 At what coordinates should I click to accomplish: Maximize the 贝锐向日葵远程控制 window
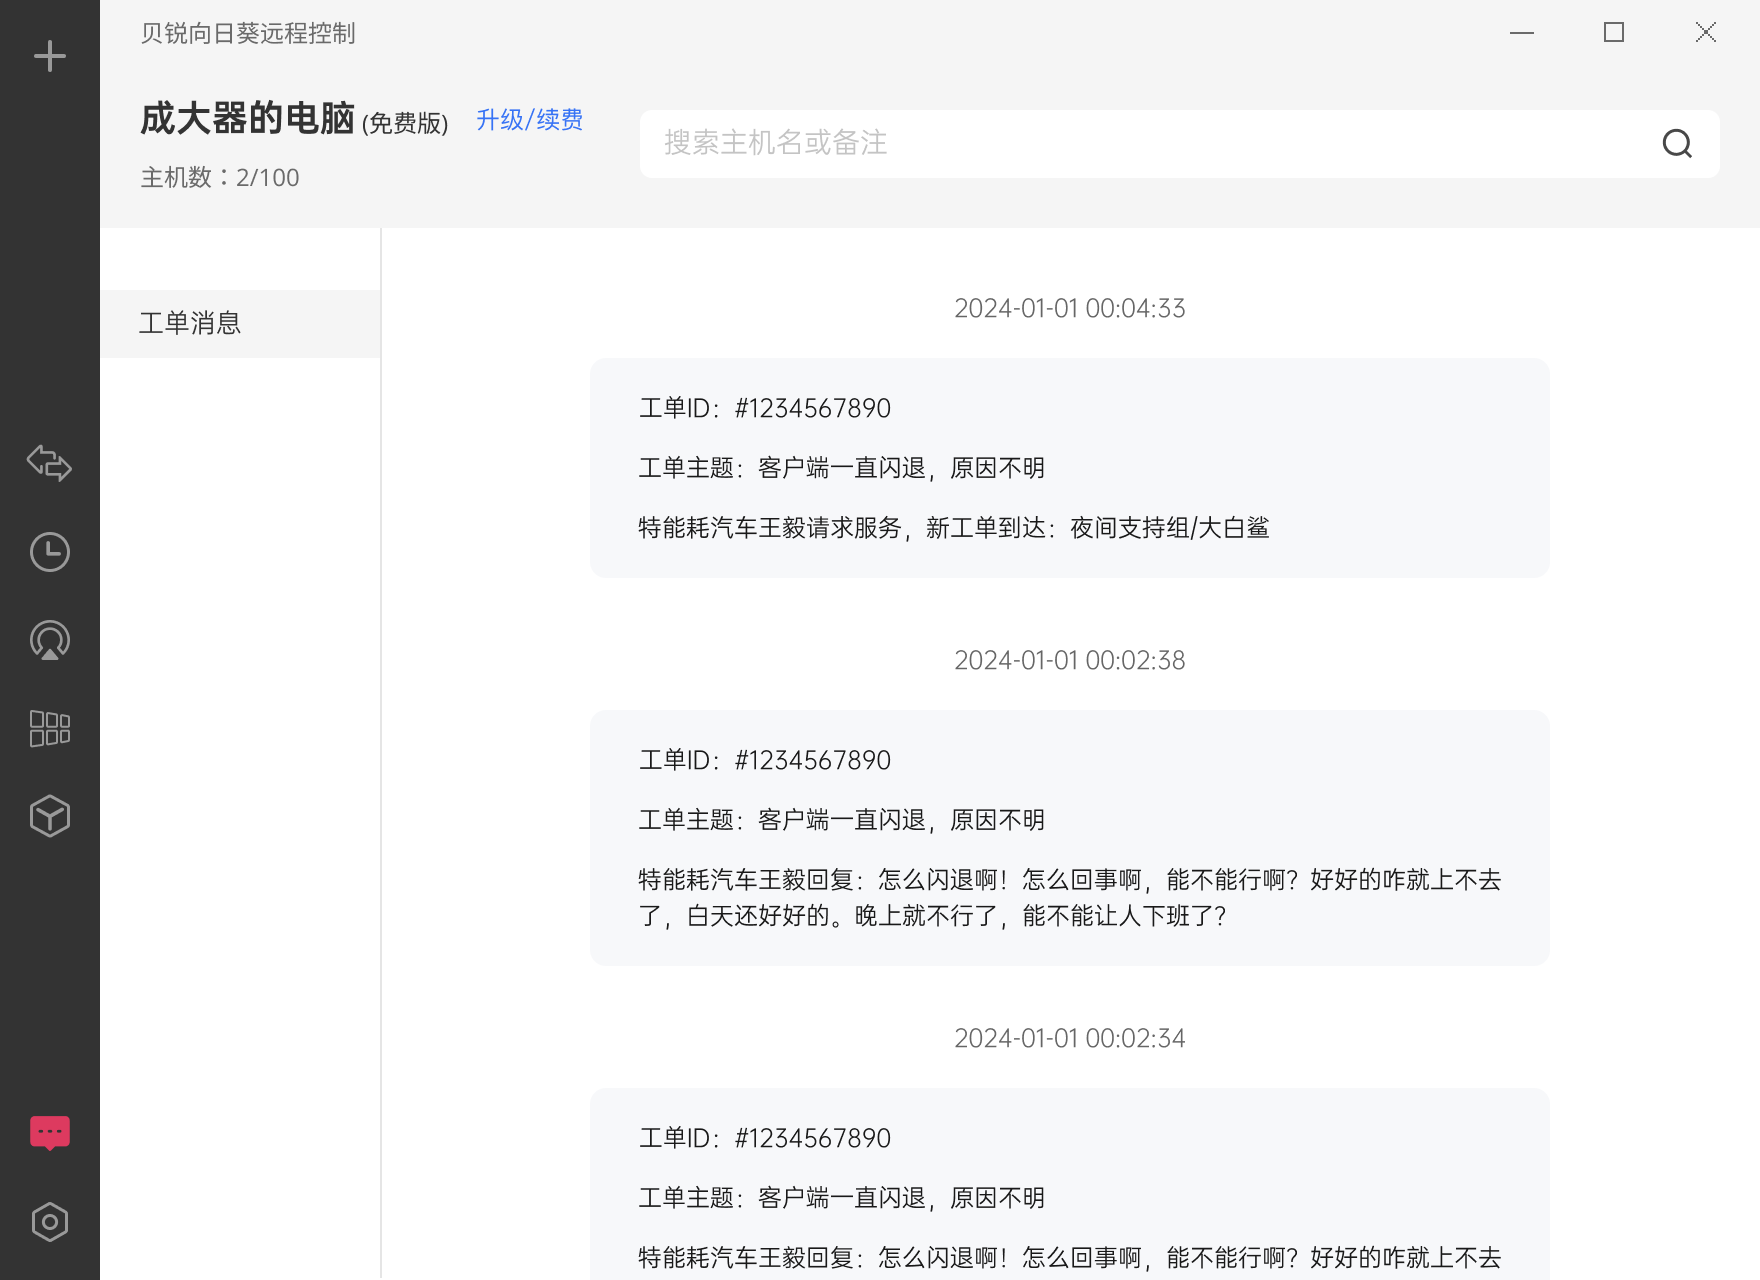1614,33
